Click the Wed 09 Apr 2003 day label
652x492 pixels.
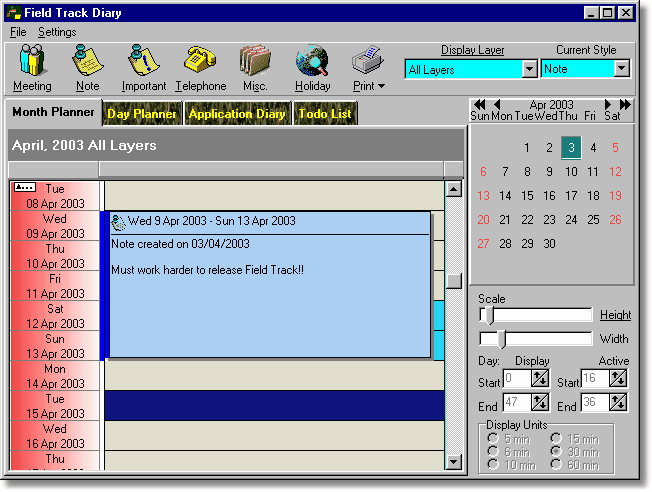55,226
